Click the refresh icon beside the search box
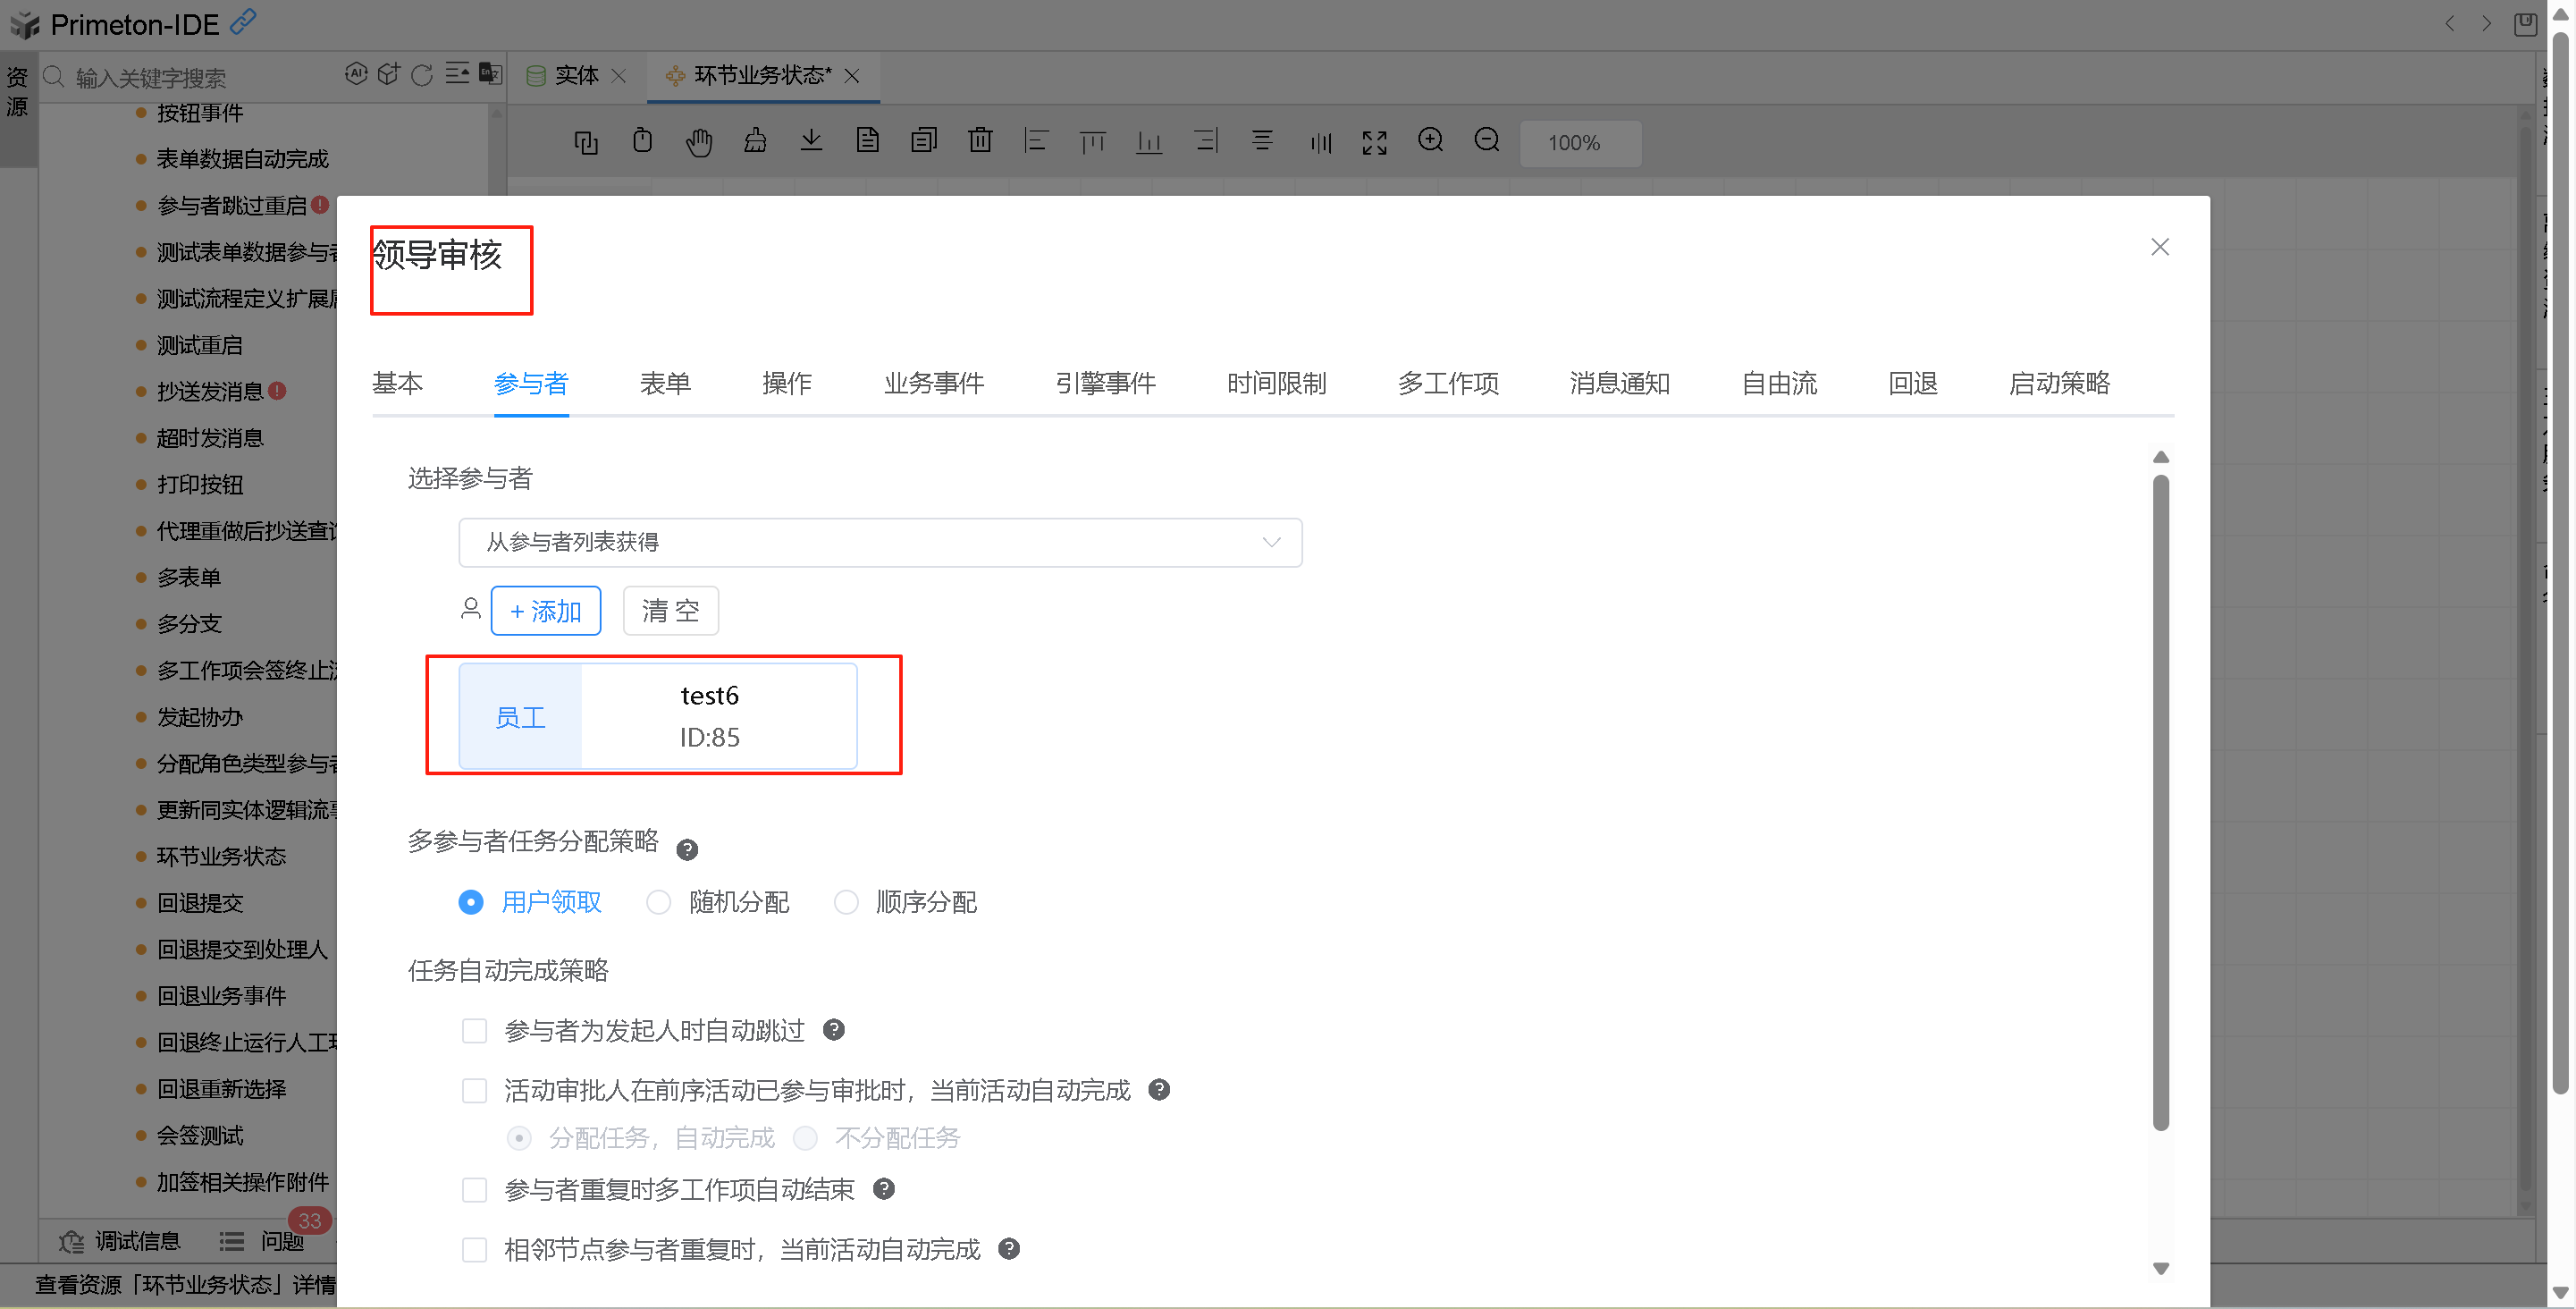 [x=422, y=75]
